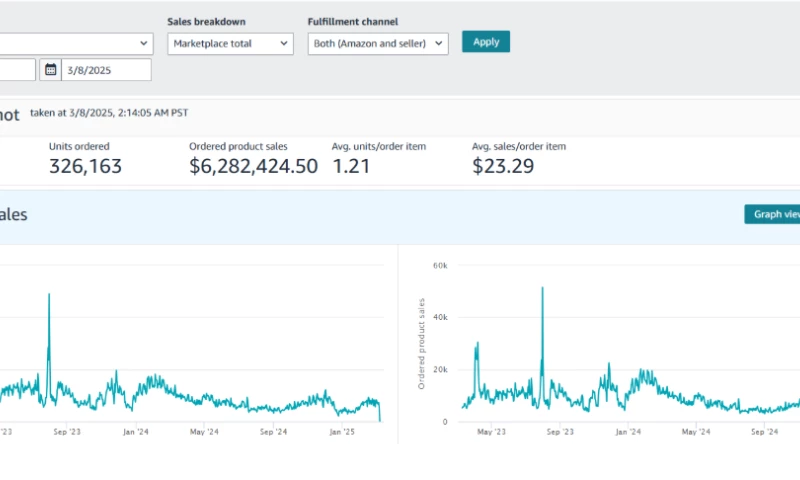This screenshot has width=800, height=480.
Task: Click the Units ordered value 326,163
Action: (x=85, y=166)
